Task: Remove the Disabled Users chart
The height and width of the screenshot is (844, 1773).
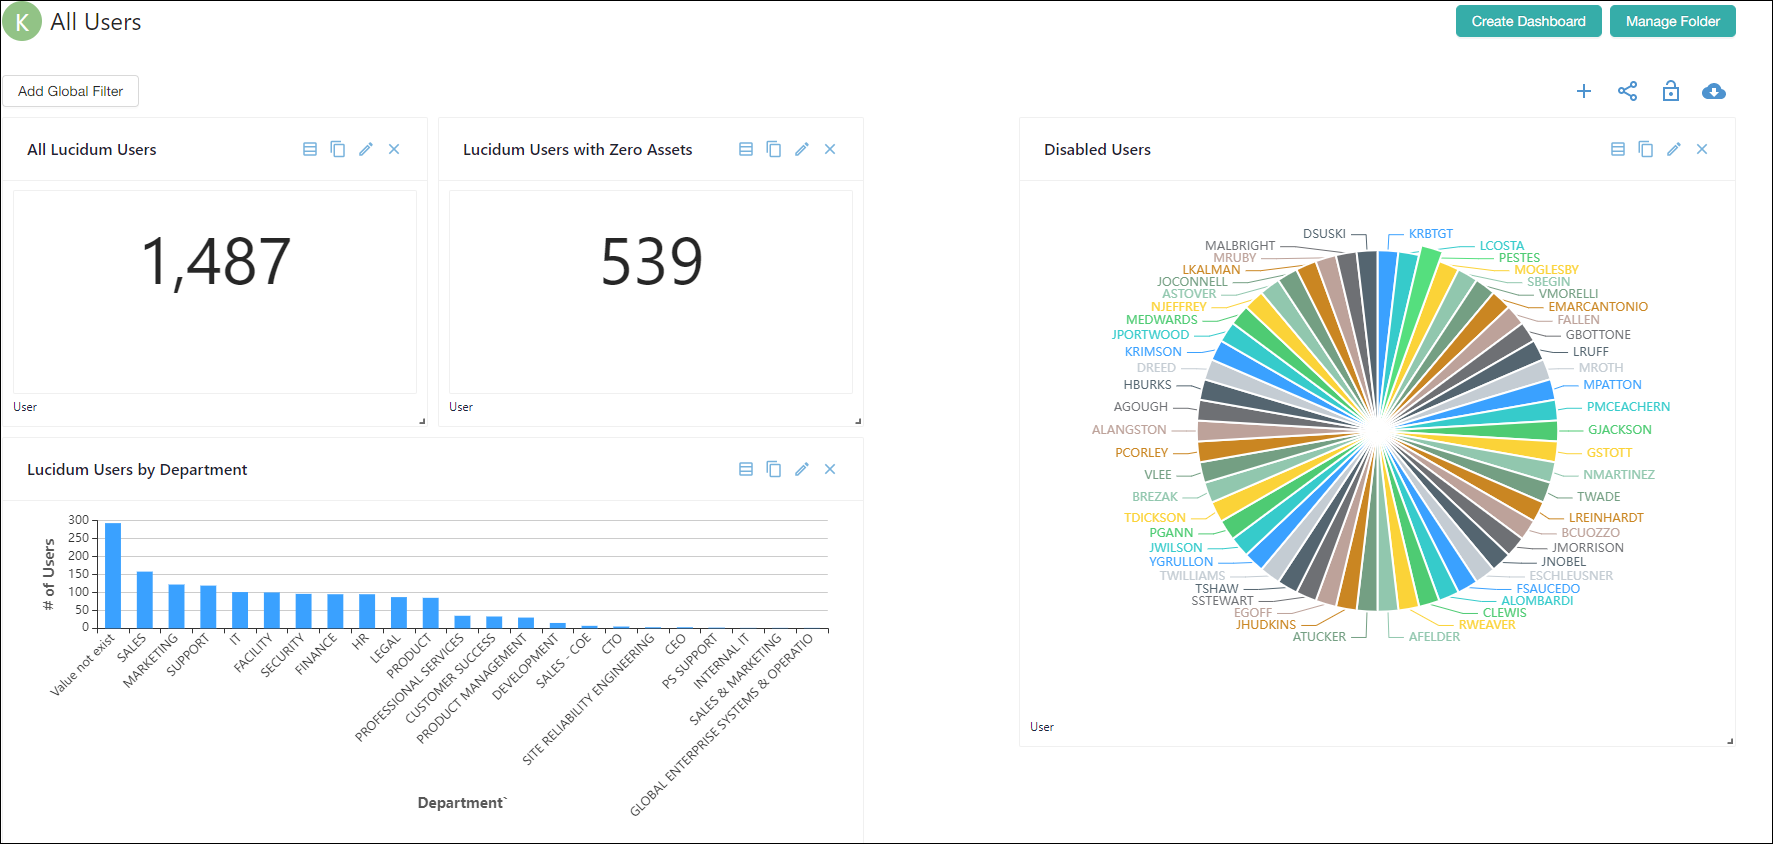Action: [1702, 149]
